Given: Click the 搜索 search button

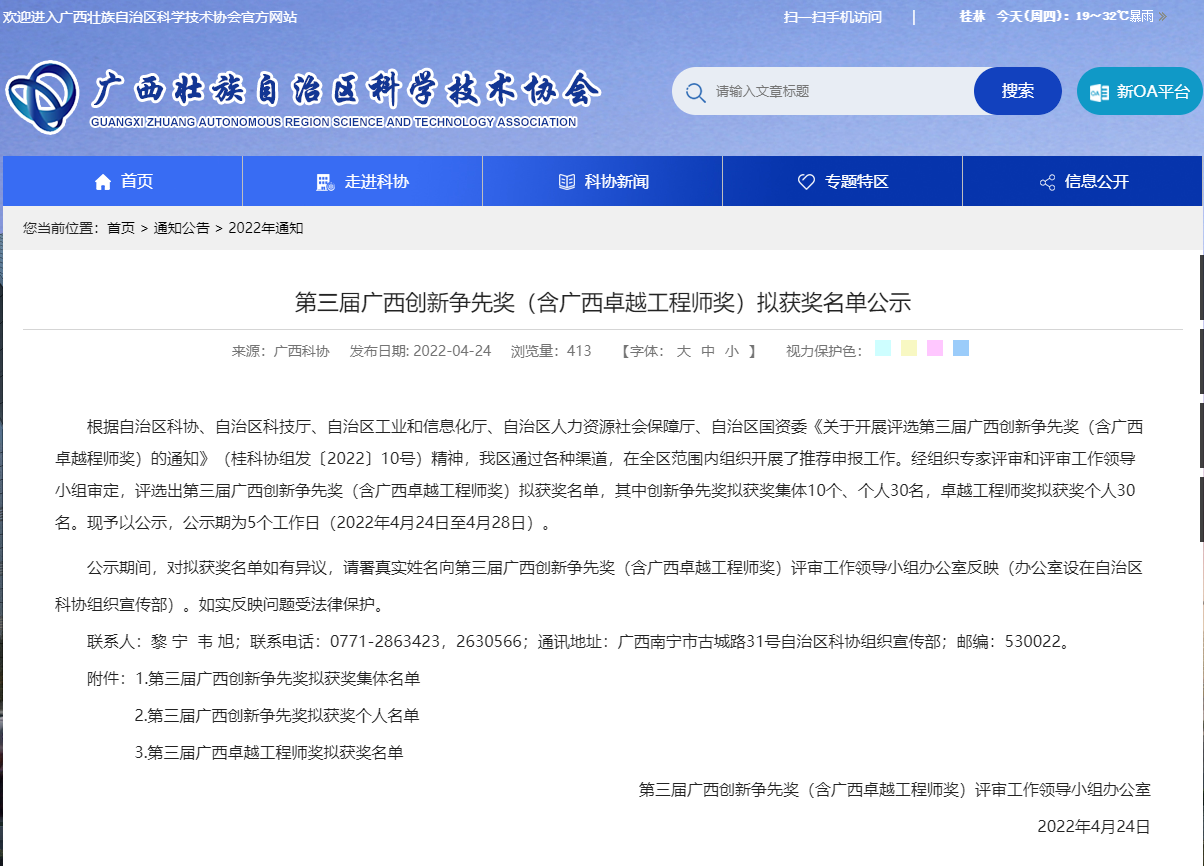Looking at the screenshot, I should pyautogui.click(x=1018, y=91).
